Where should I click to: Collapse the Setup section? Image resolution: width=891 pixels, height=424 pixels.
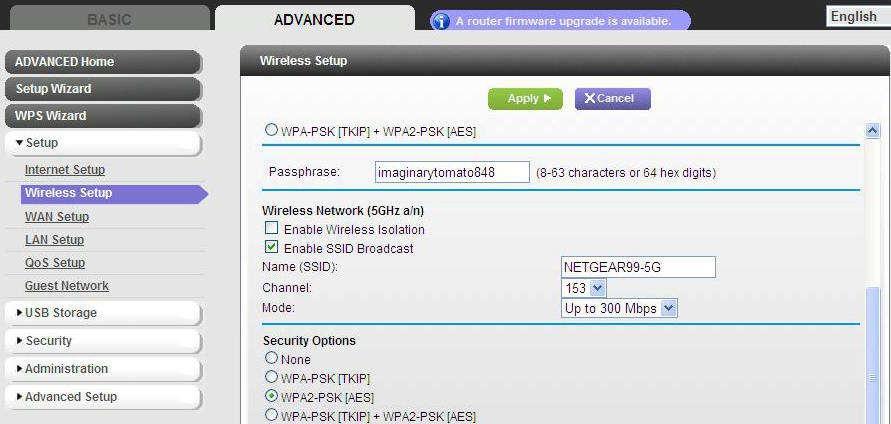pos(102,143)
